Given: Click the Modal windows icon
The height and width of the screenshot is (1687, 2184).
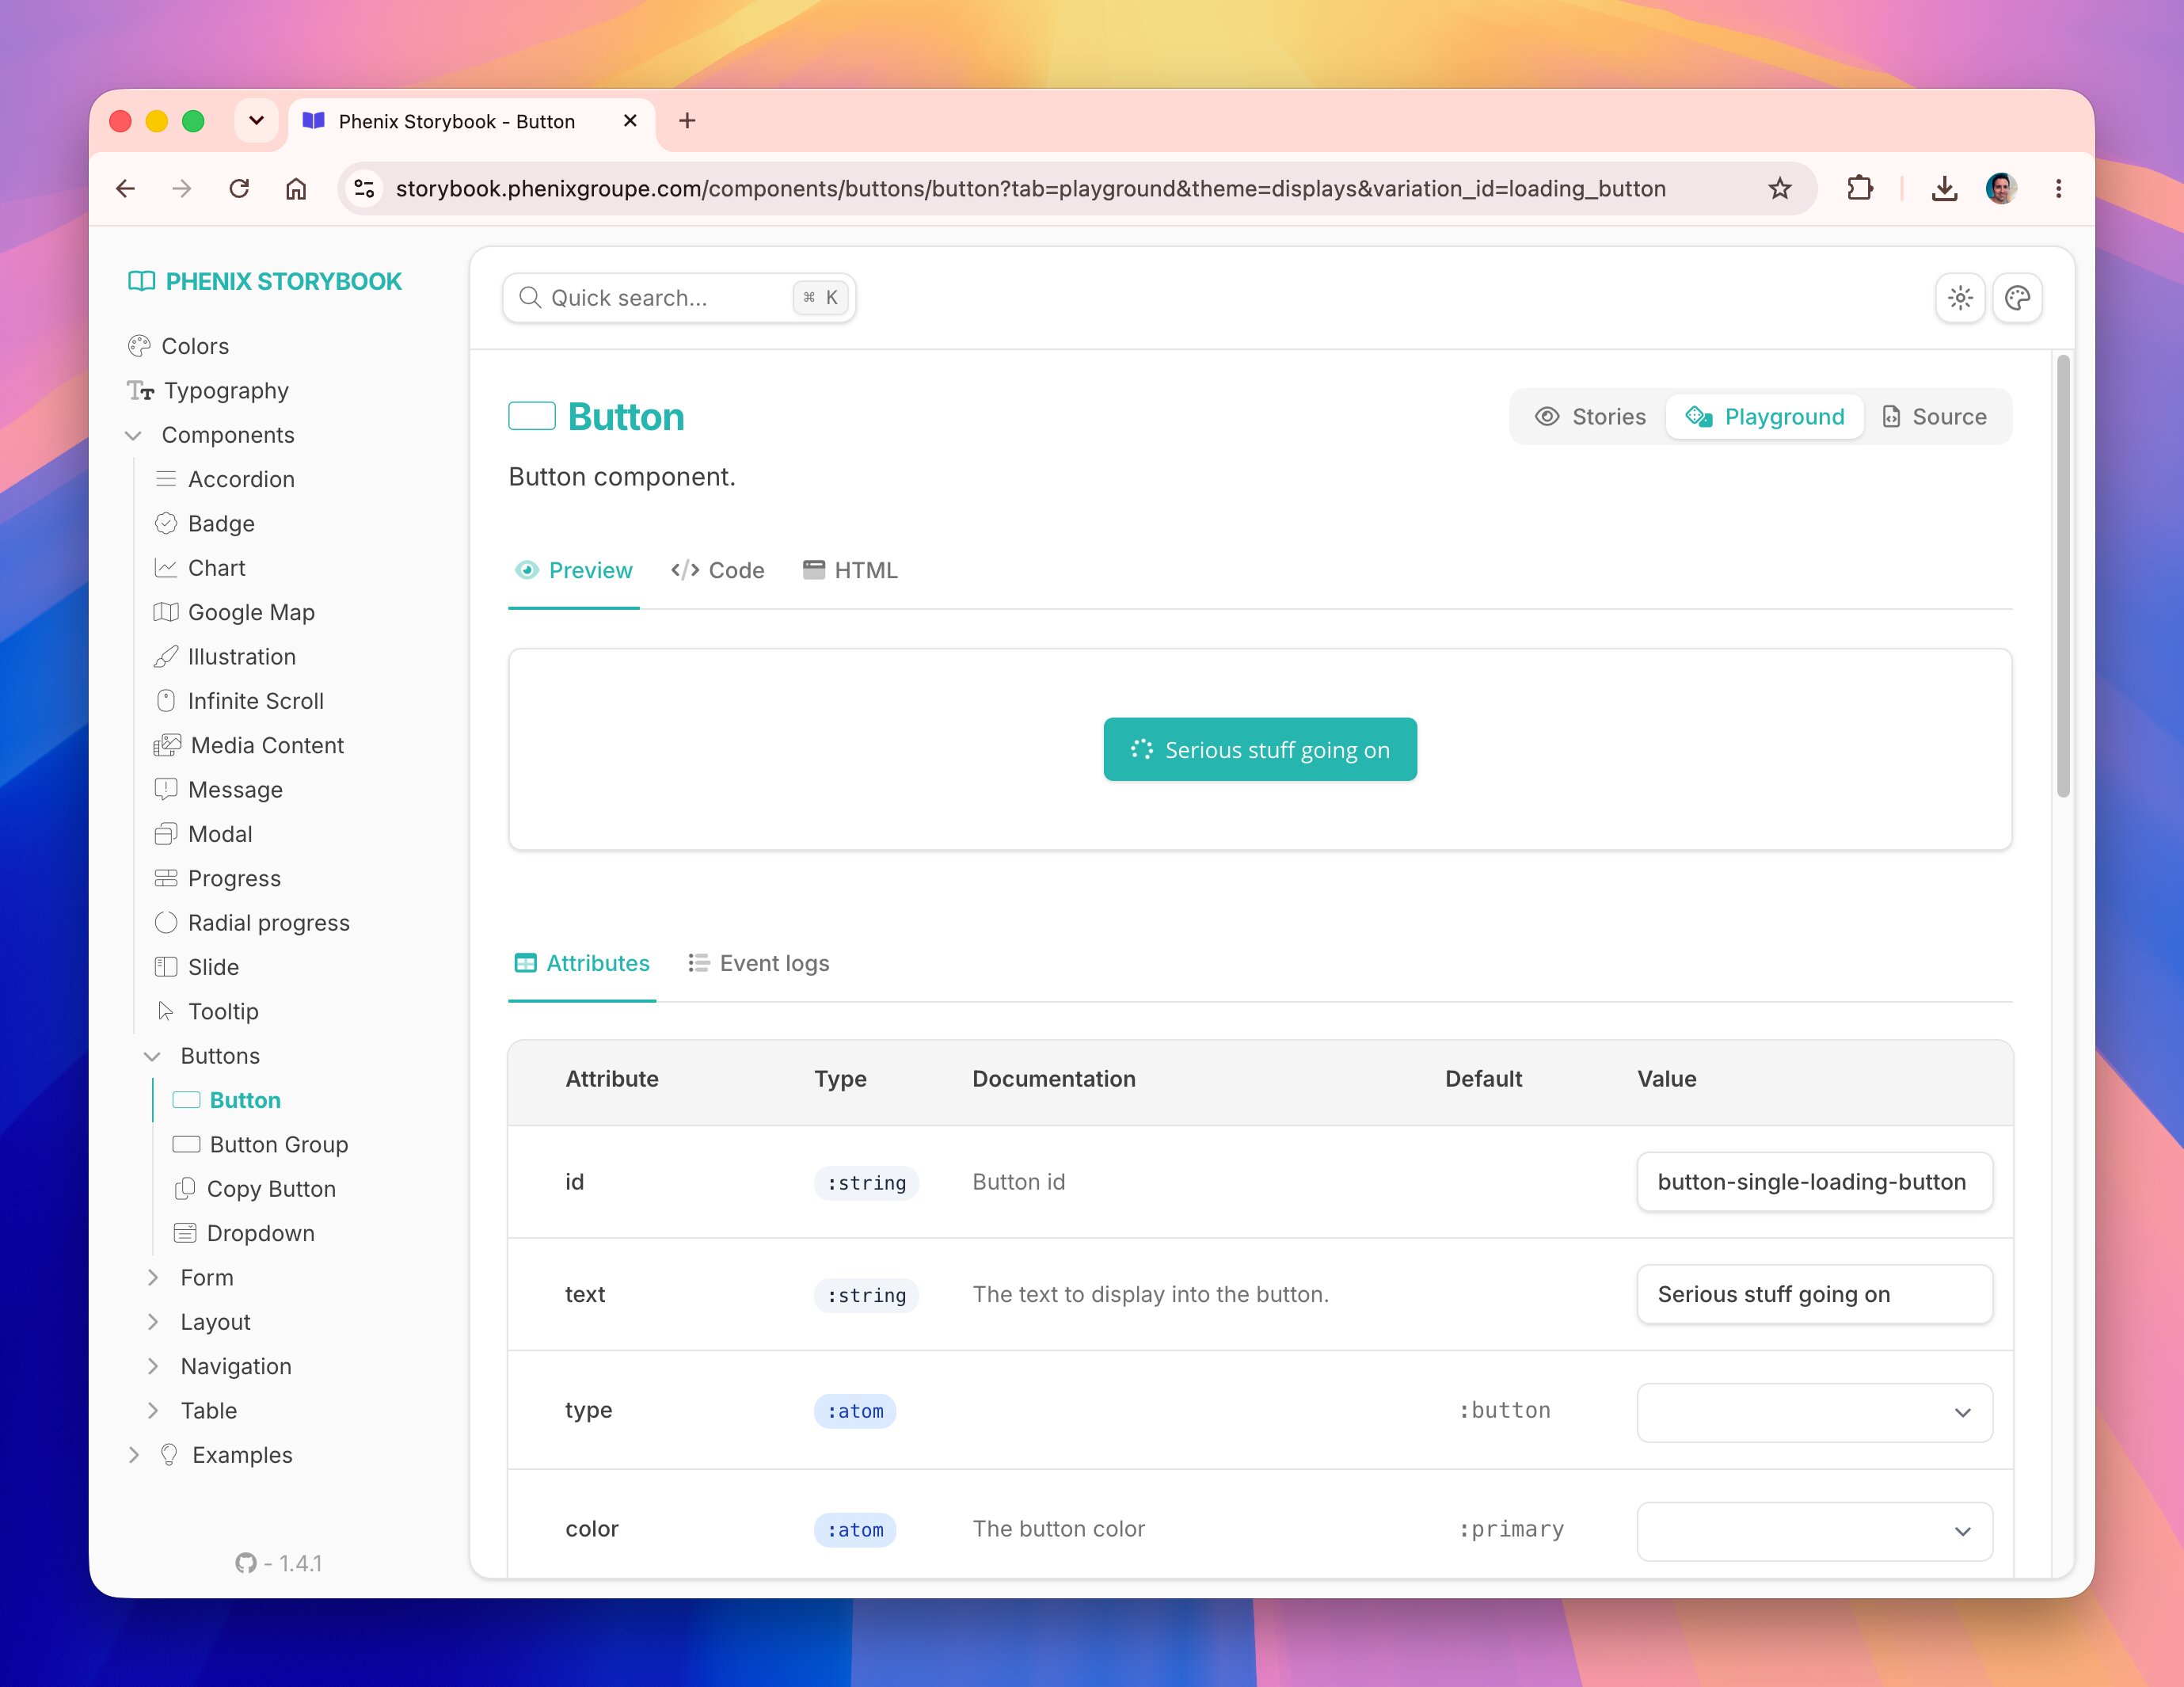Looking at the screenshot, I should [x=166, y=834].
